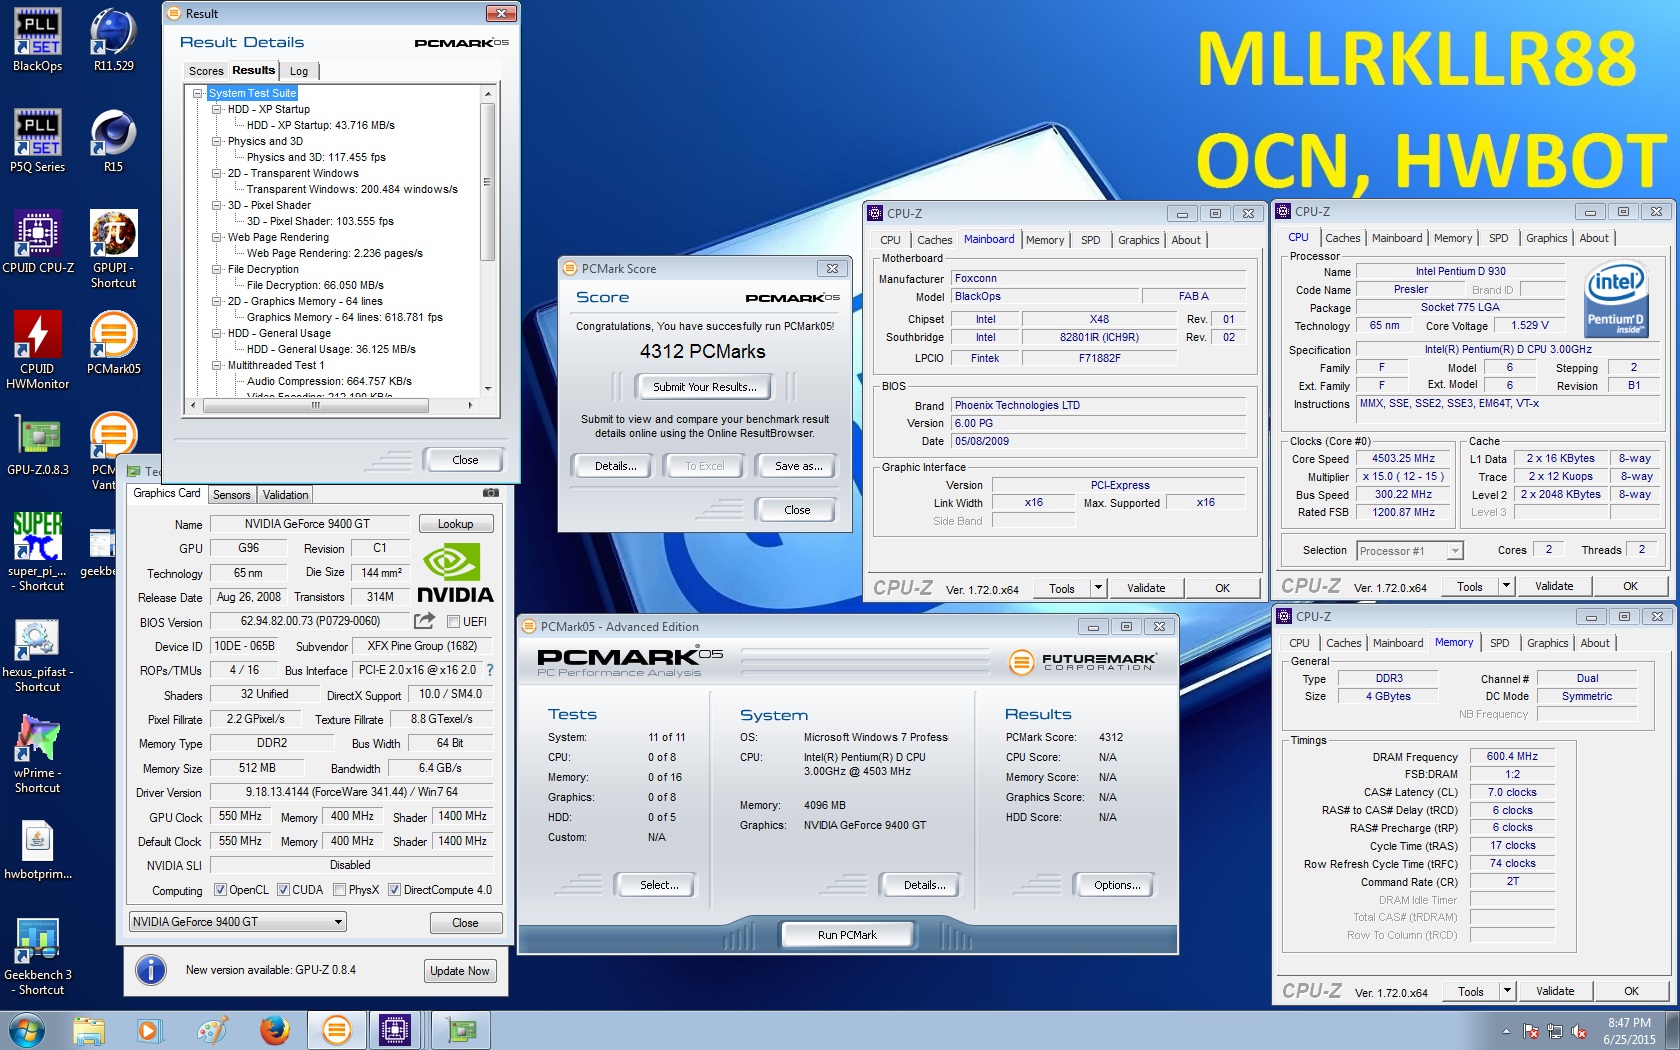Click the Update Now button

pos(460,971)
